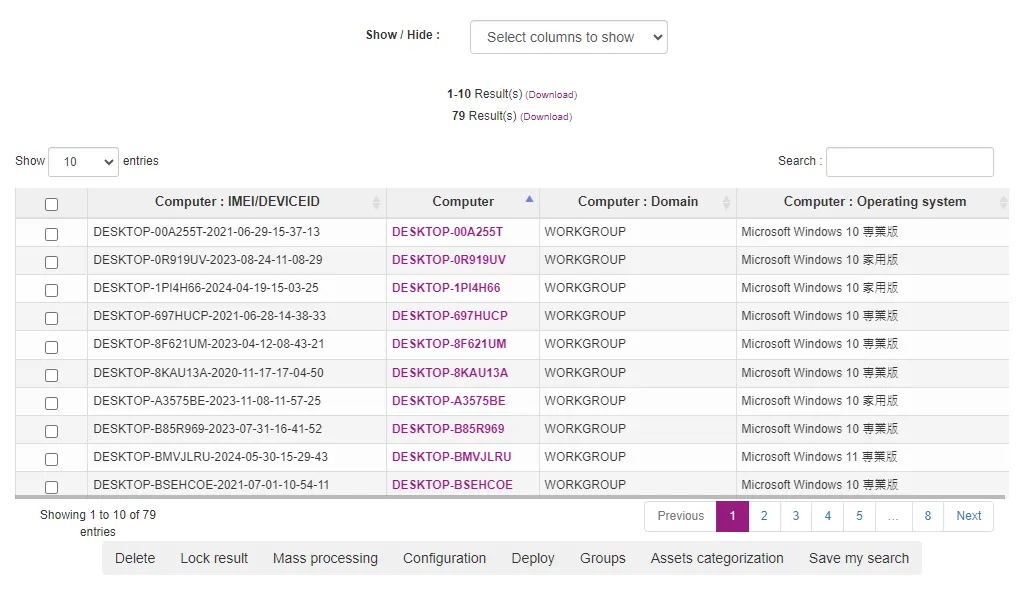Check the box for DESKTOP-BSEHCOE row
Image resolution: width=1024 pixels, height=598 pixels.
[51, 487]
